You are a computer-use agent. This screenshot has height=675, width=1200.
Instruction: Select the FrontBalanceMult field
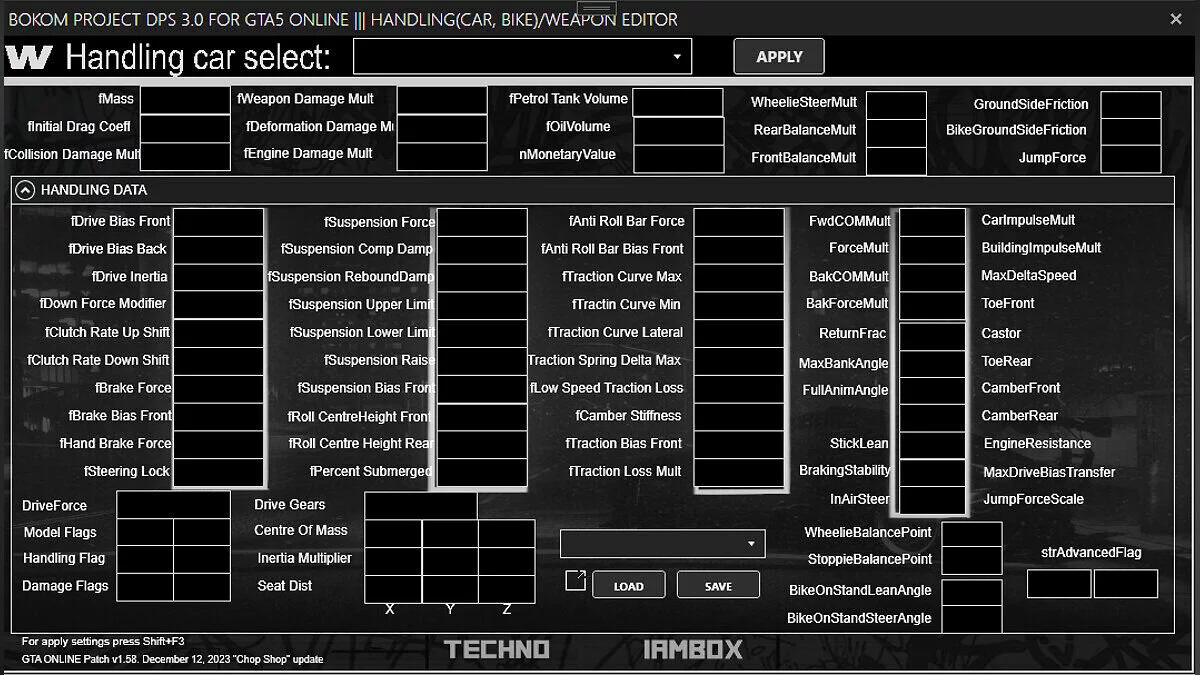click(896, 160)
